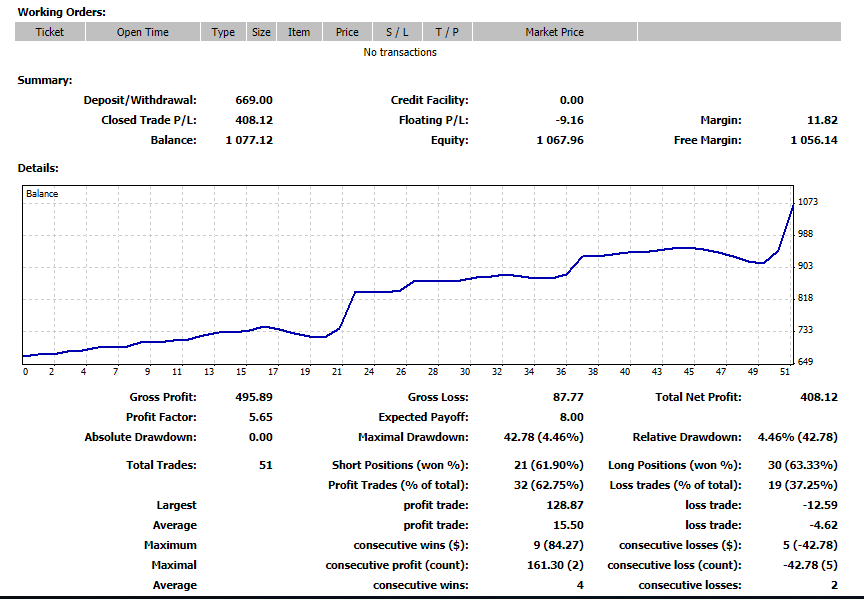Sort by the Market Price column header
This screenshot has height=599, width=864.
tap(554, 32)
